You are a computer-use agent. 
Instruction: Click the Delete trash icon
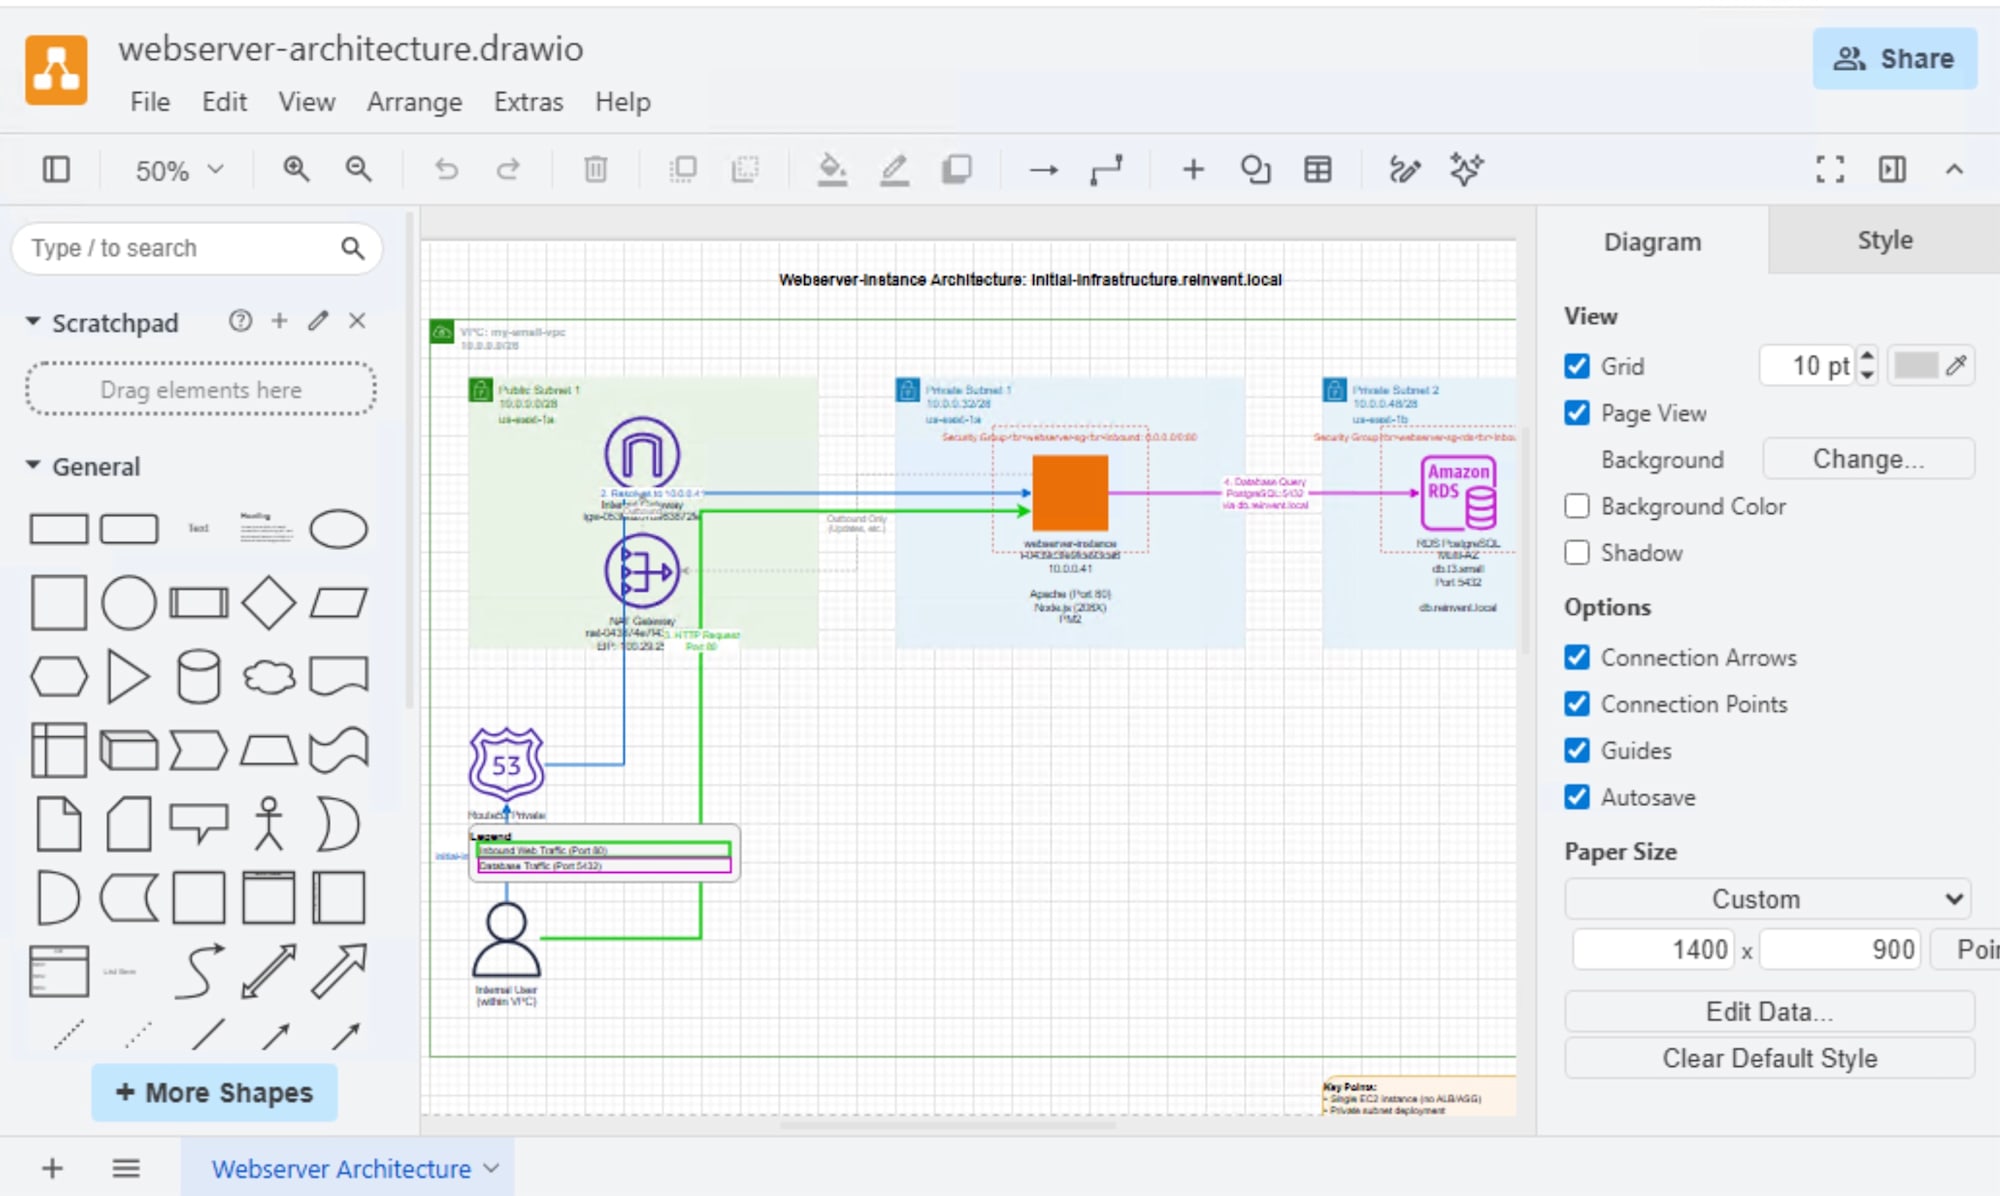coord(595,169)
